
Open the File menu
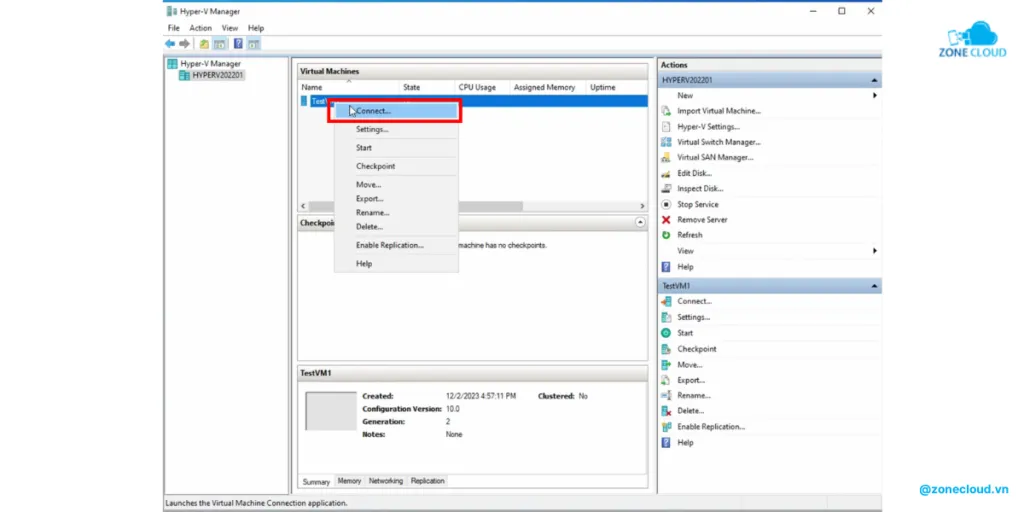tap(174, 28)
